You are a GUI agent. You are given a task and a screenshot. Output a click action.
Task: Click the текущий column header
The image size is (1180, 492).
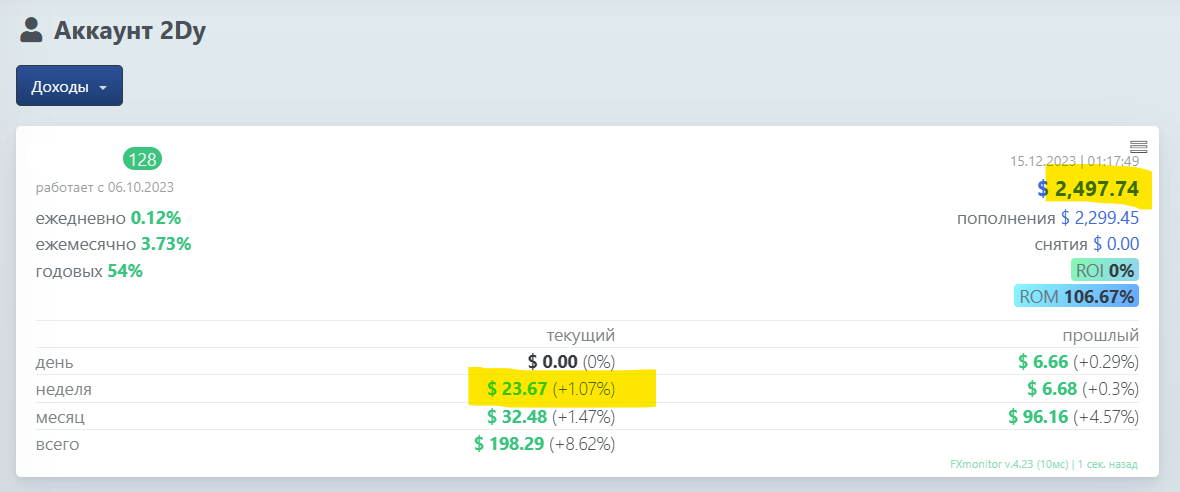(x=580, y=336)
